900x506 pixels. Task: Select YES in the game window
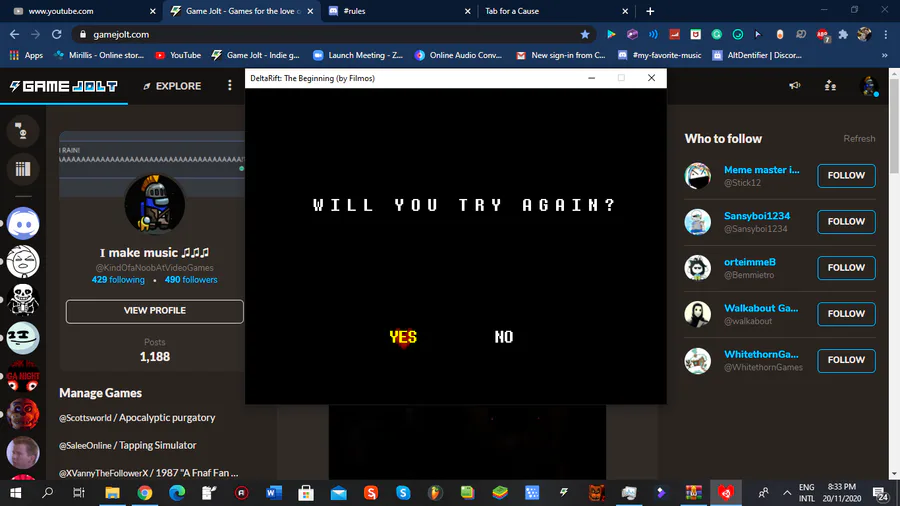point(403,337)
